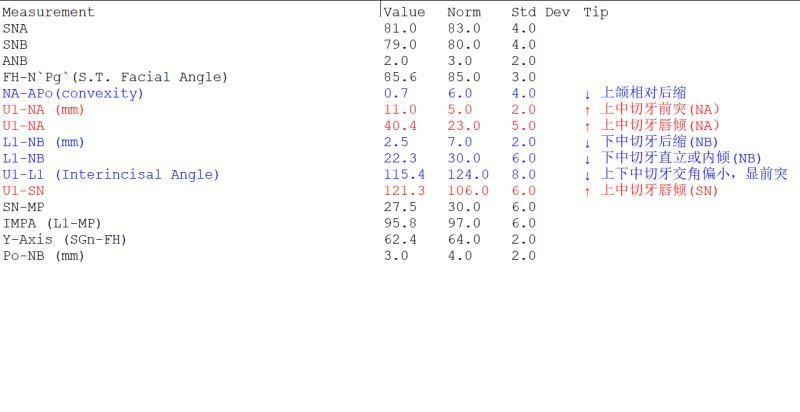Click the Norm column header
The height and width of the screenshot is (412, 800).
pos(464,12)
